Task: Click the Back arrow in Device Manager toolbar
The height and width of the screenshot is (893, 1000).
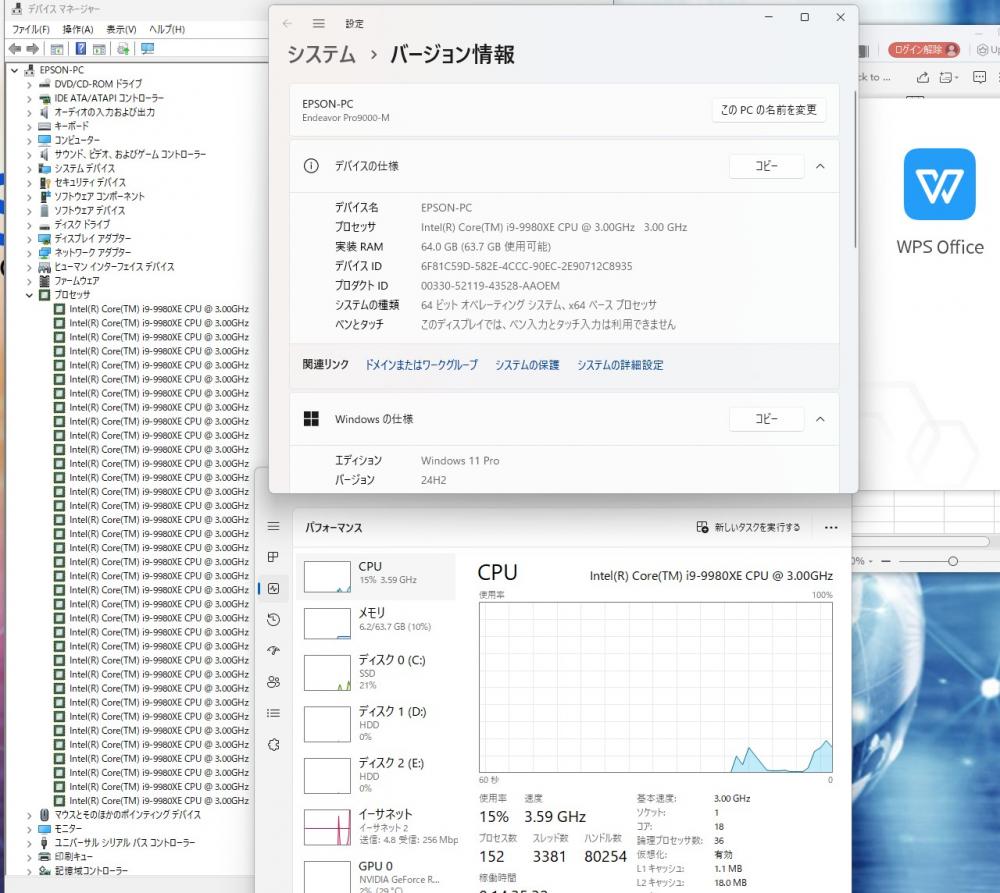Action: pyautogui.click(x=15, y=48)
